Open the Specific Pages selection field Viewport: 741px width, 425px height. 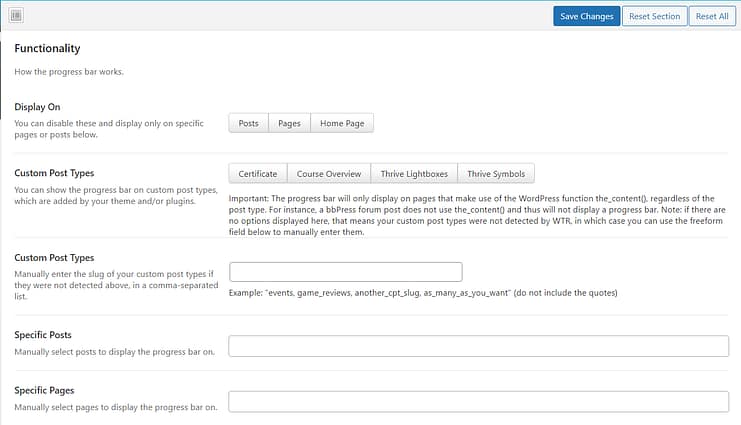478,401
